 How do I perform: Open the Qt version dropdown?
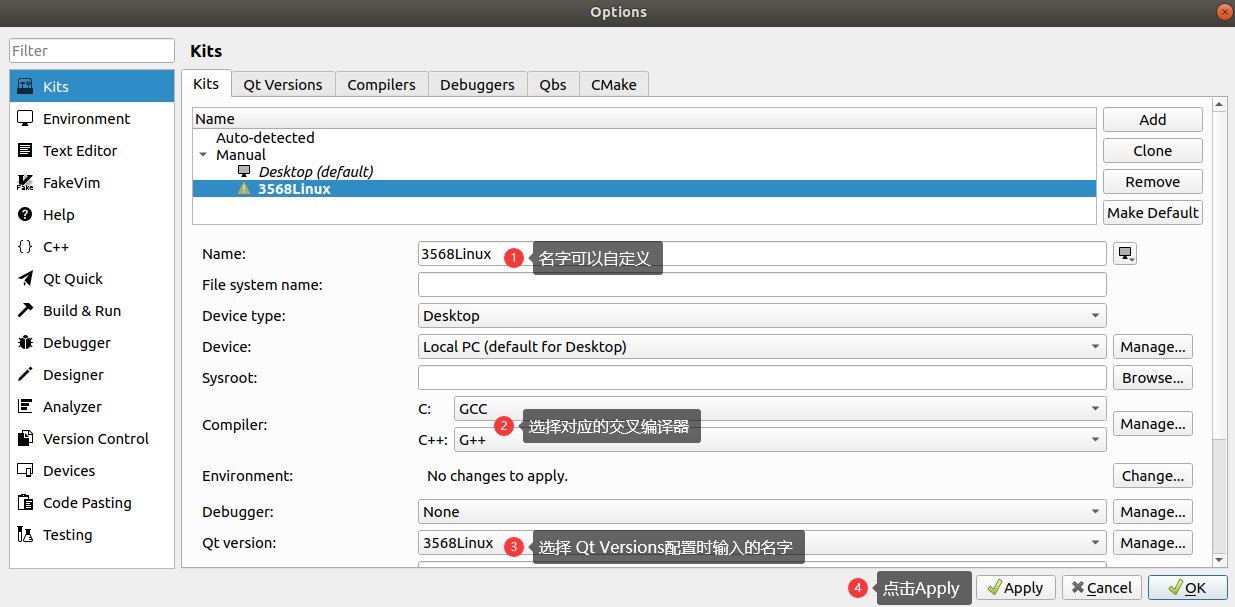point(762,543)
